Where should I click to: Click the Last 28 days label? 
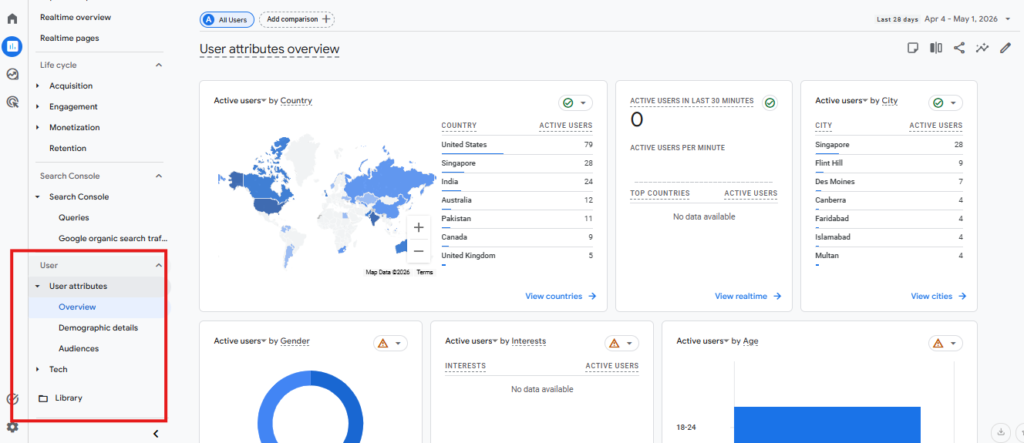pyautogui.click(x=898, y=20)
